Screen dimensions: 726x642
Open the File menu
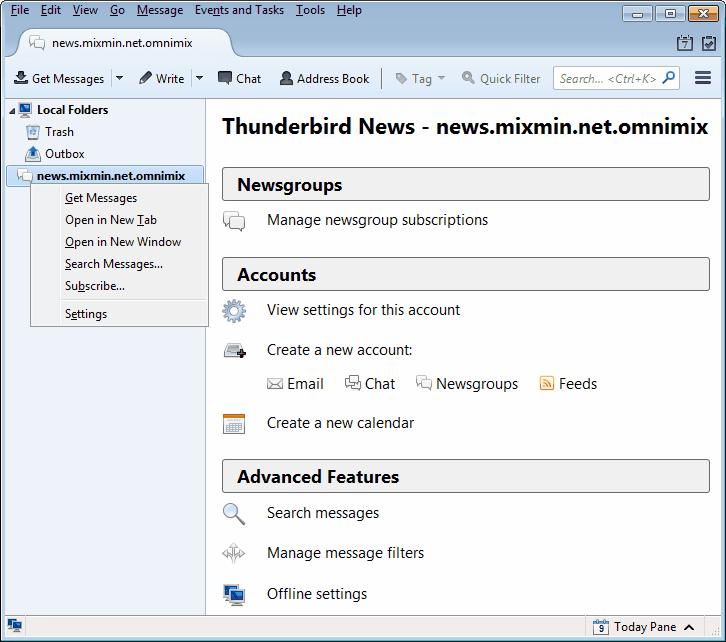point(20,10)
